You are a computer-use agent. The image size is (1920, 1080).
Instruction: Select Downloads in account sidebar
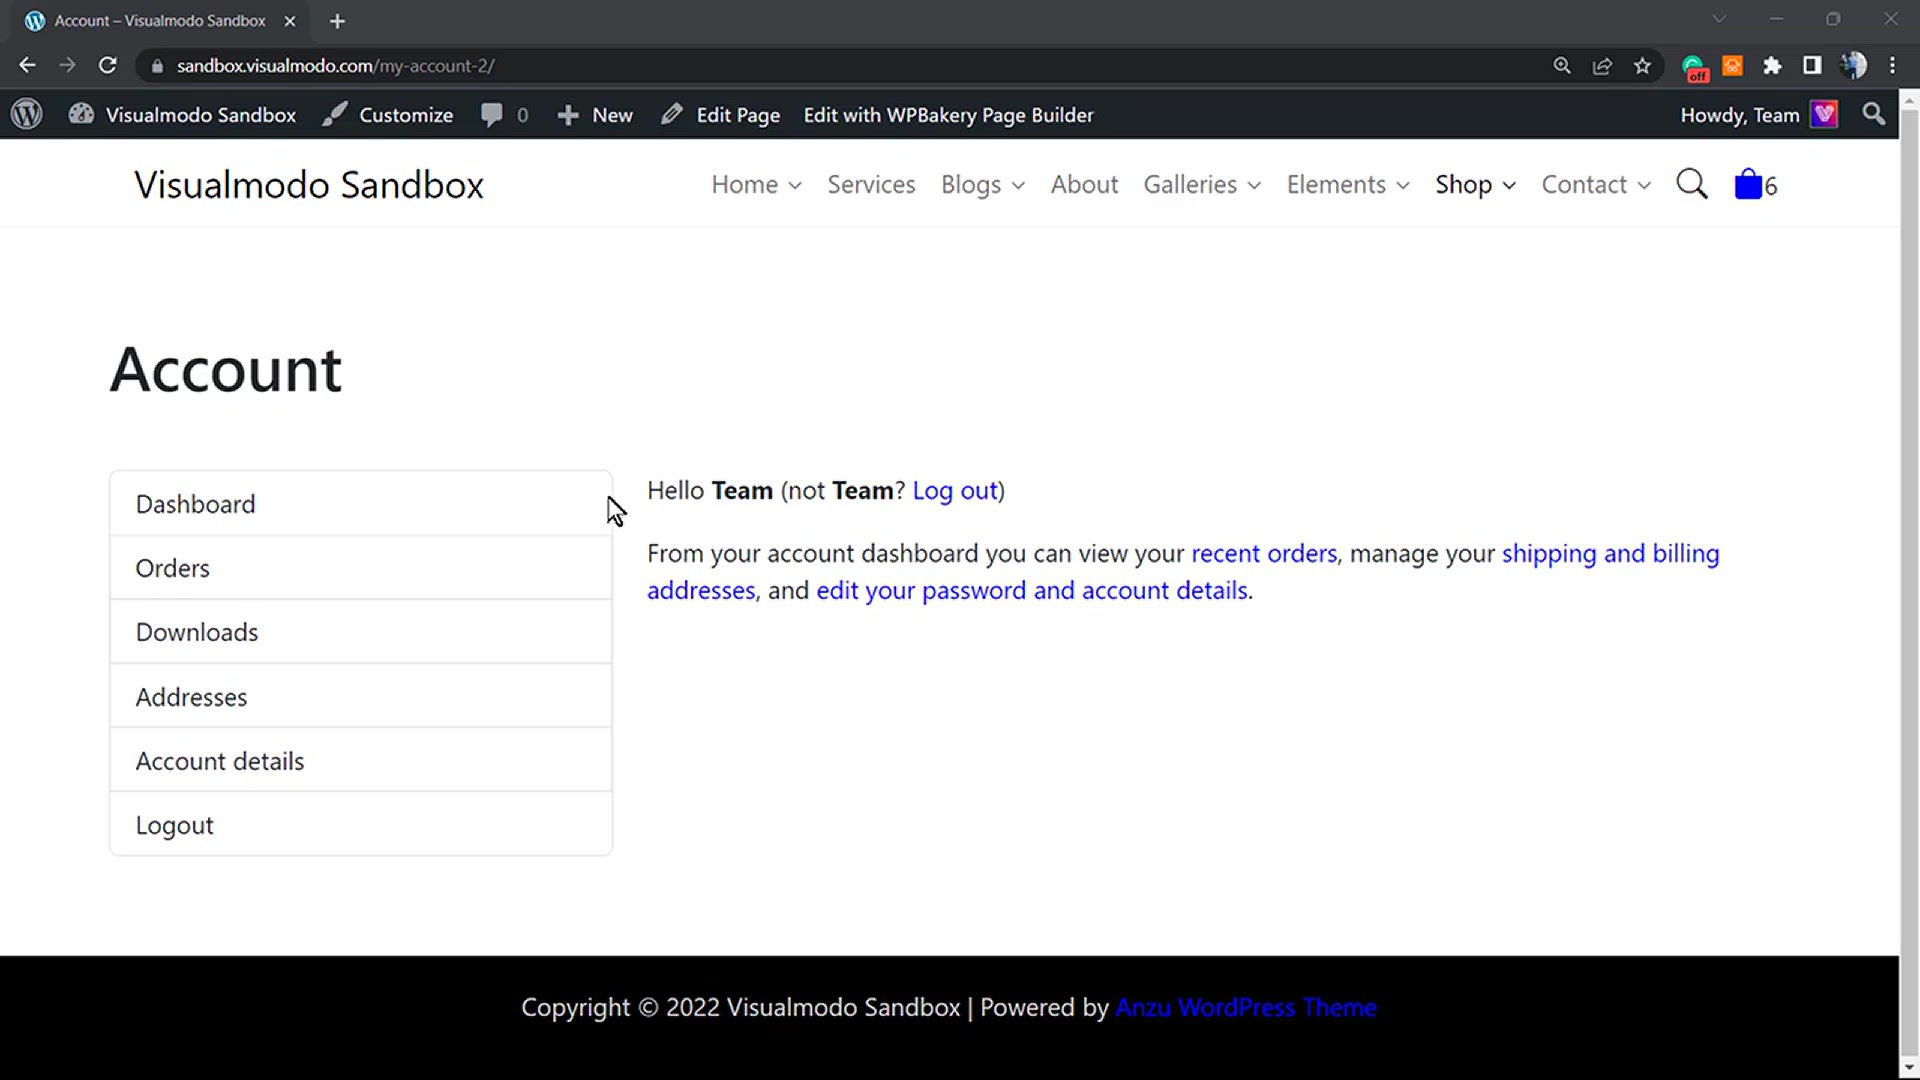(x=361, y=632)
